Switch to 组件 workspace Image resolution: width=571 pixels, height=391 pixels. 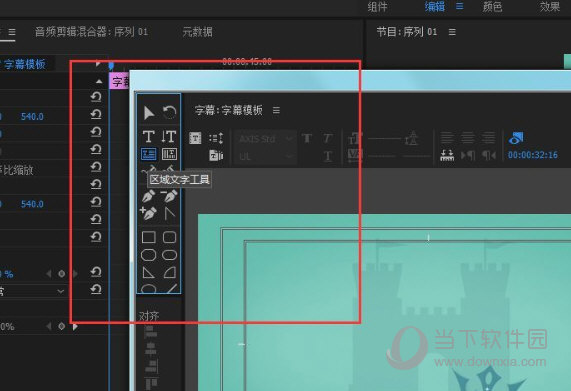[377, 7]
